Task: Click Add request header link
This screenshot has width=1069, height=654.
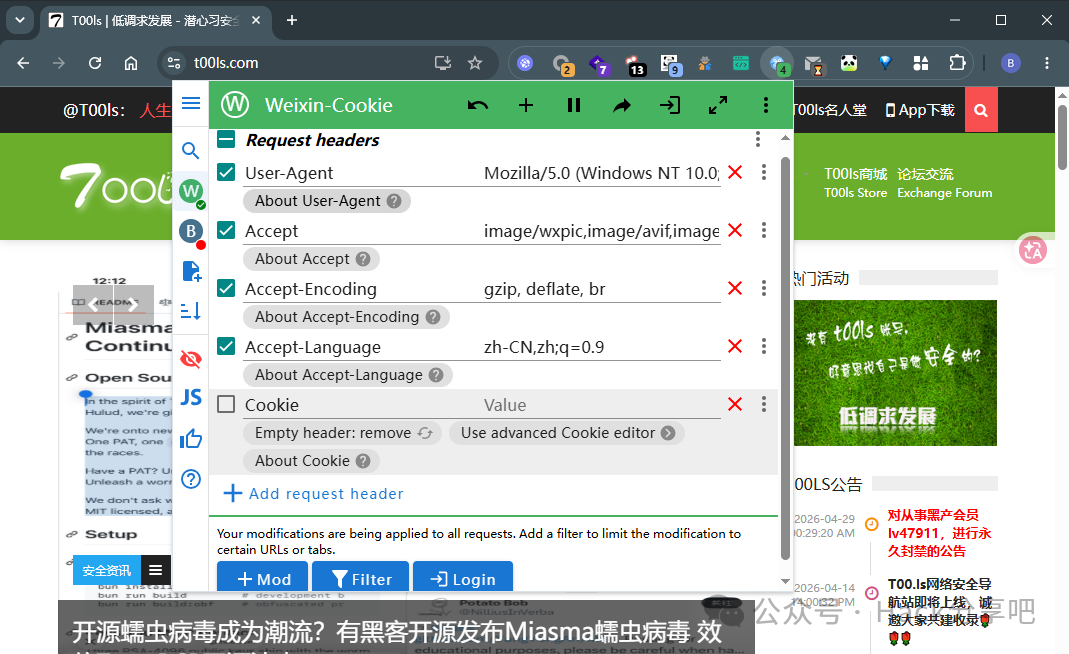Action: tap(314, 493)
